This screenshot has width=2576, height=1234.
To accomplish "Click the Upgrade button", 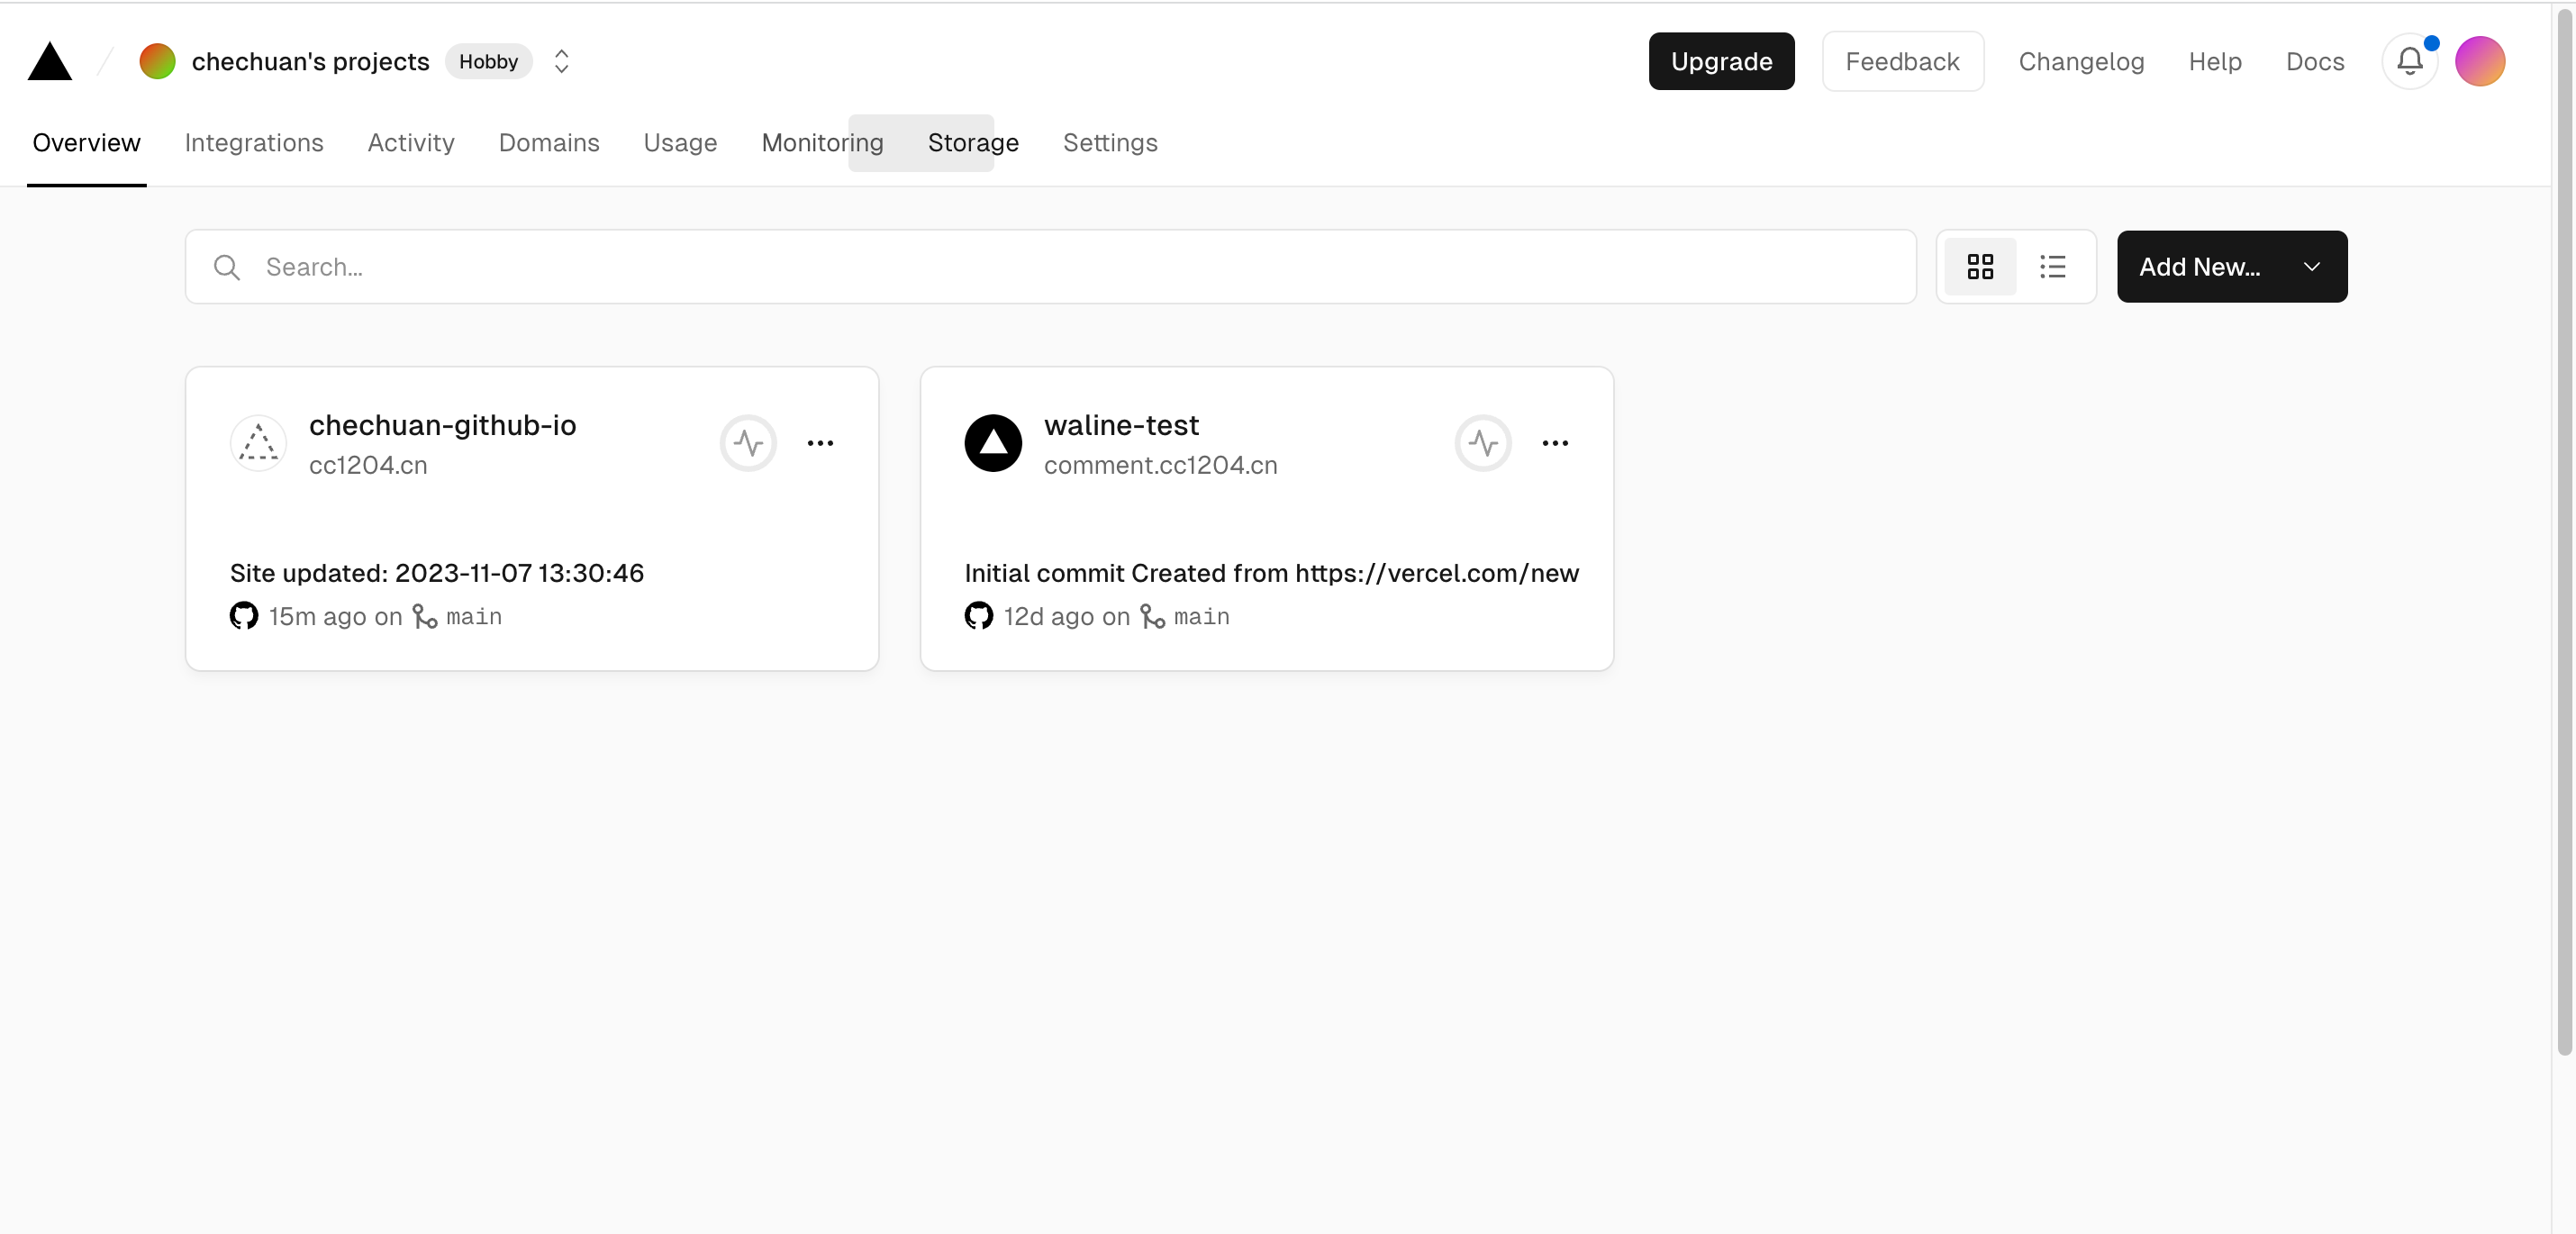I will tap(1721, 61).
